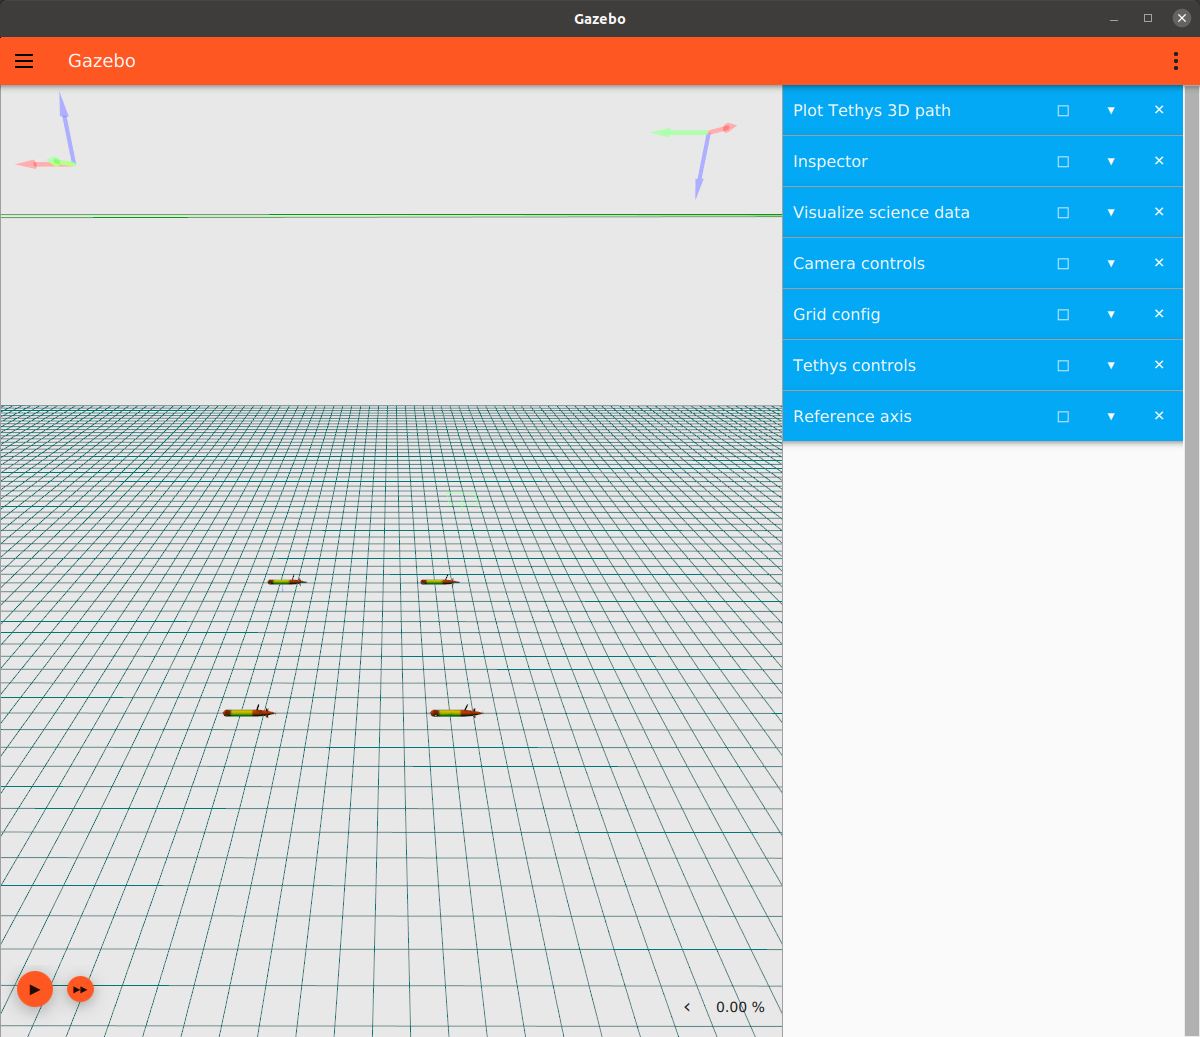Screen dimensions: 1200x1037
Task: Open the Gazebo hamburger menu
Action: coord(24,61)
